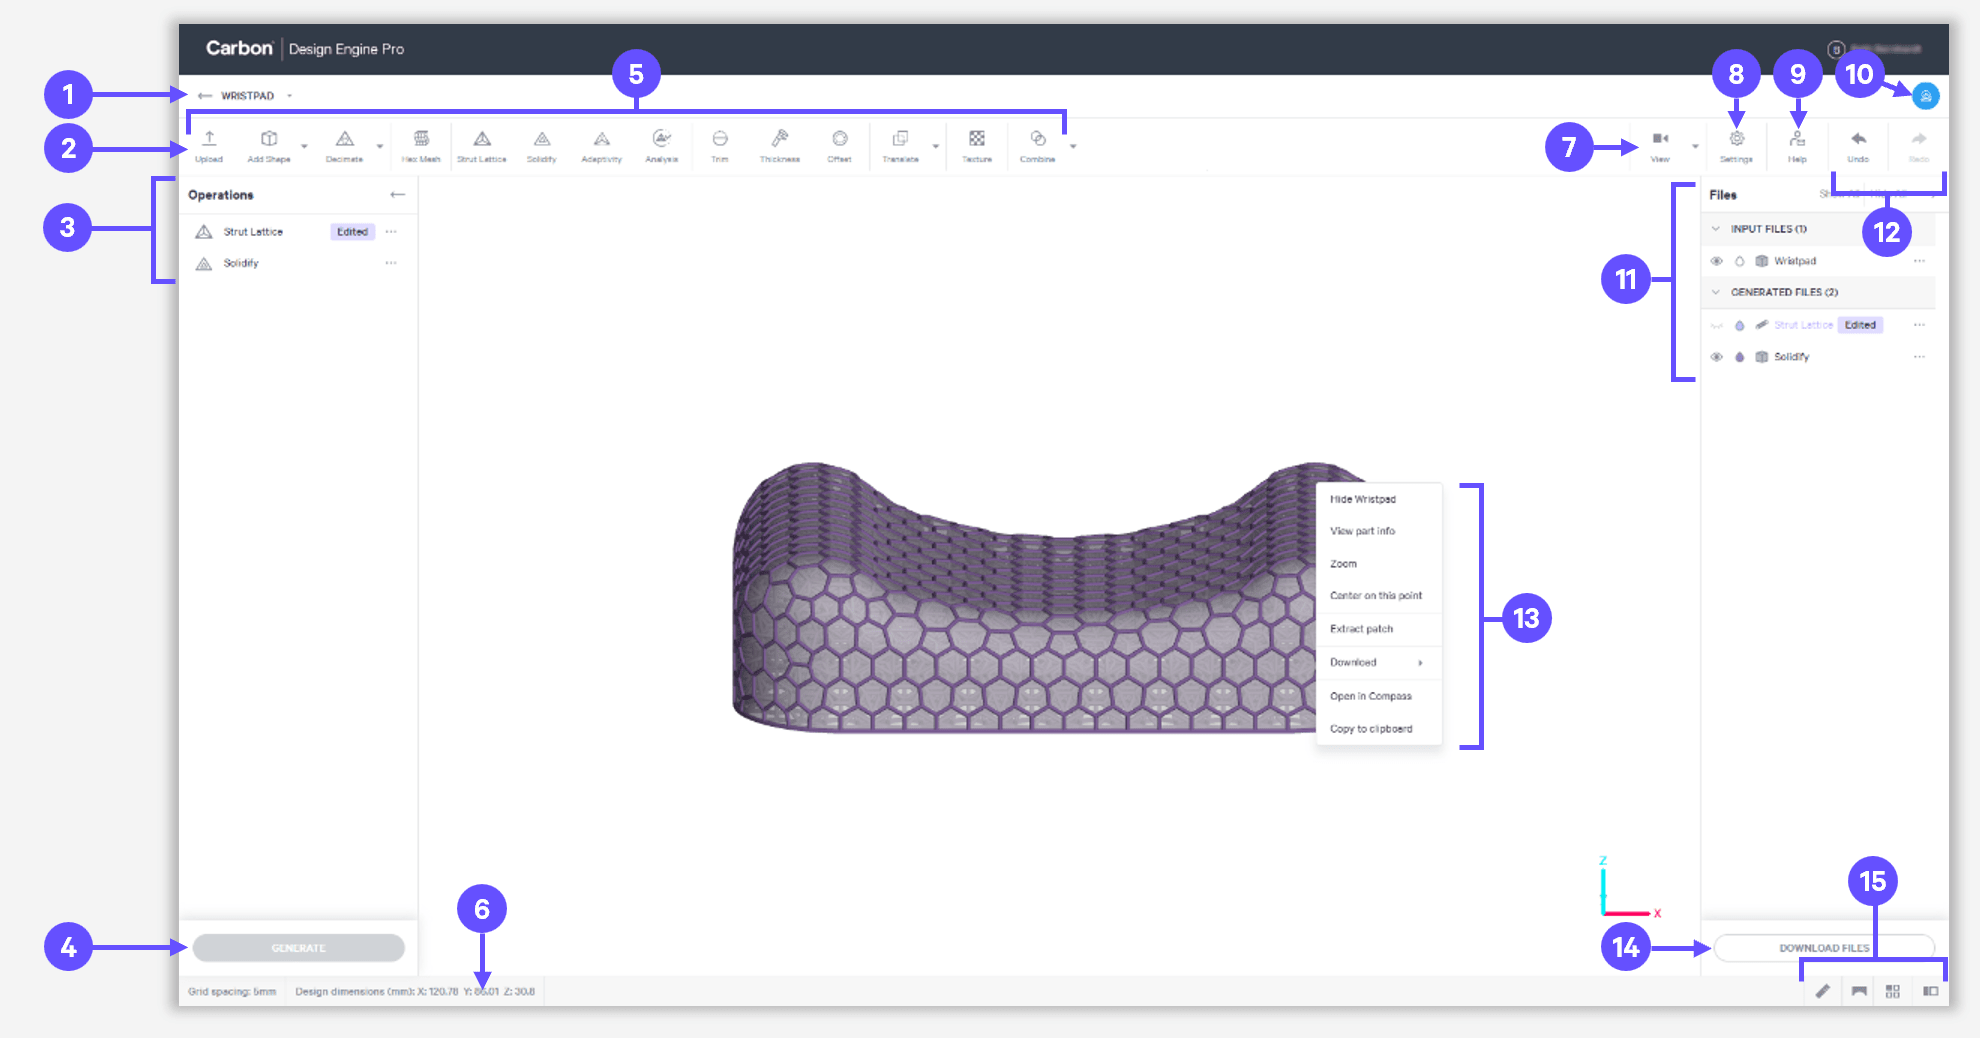1980x1038 pixels.
Task: Choose Hide Wristpad from context menu
Action: (1378, 499)
